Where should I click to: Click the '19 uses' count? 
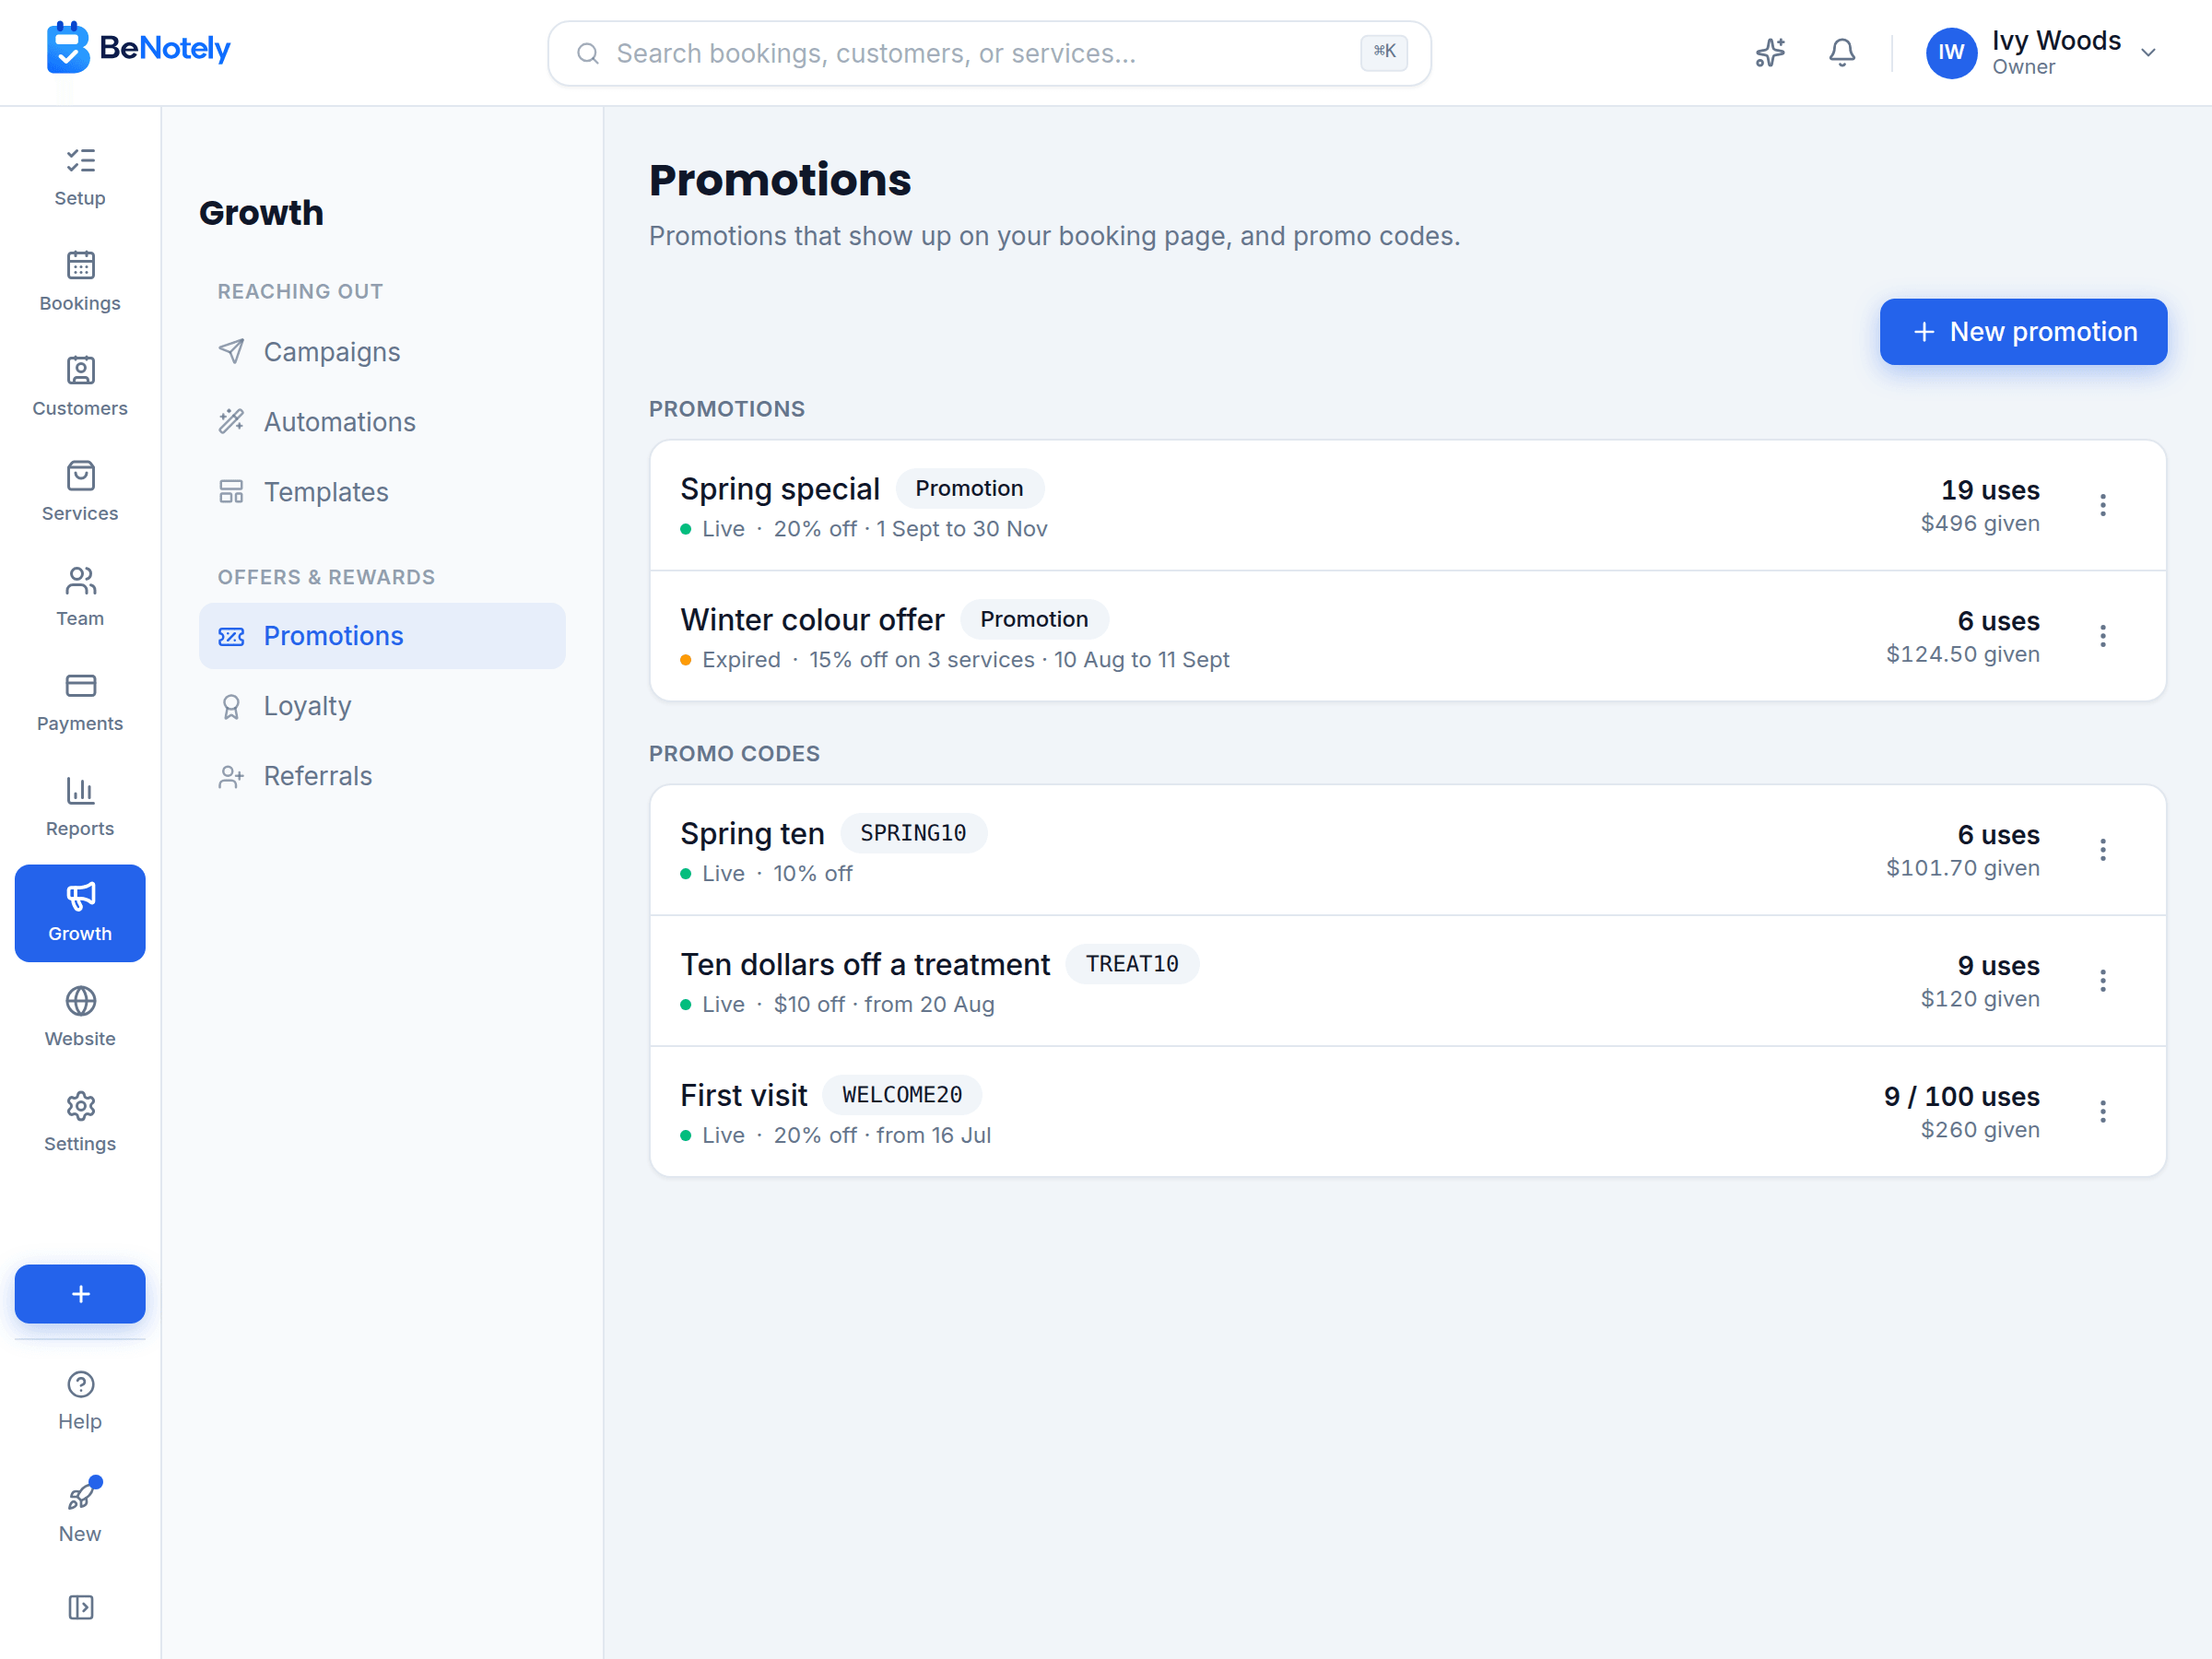(x=1990, y=491)
